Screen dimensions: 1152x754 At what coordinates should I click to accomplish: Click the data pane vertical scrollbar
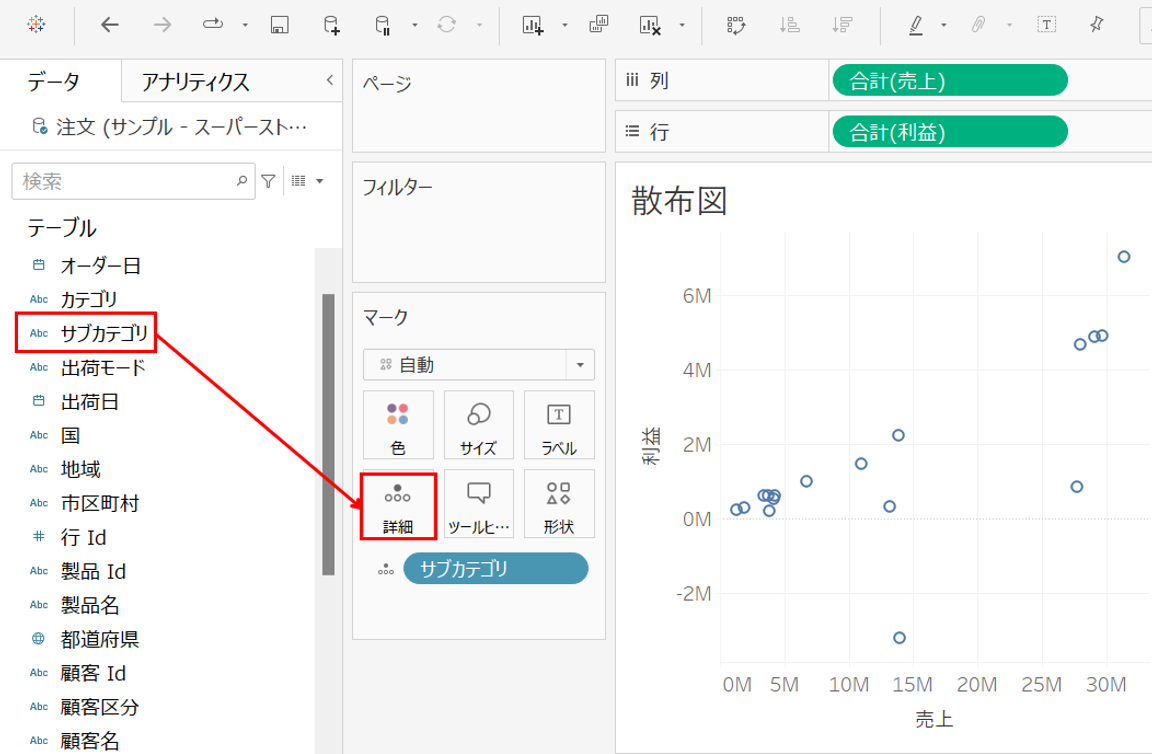coord(328,434)
